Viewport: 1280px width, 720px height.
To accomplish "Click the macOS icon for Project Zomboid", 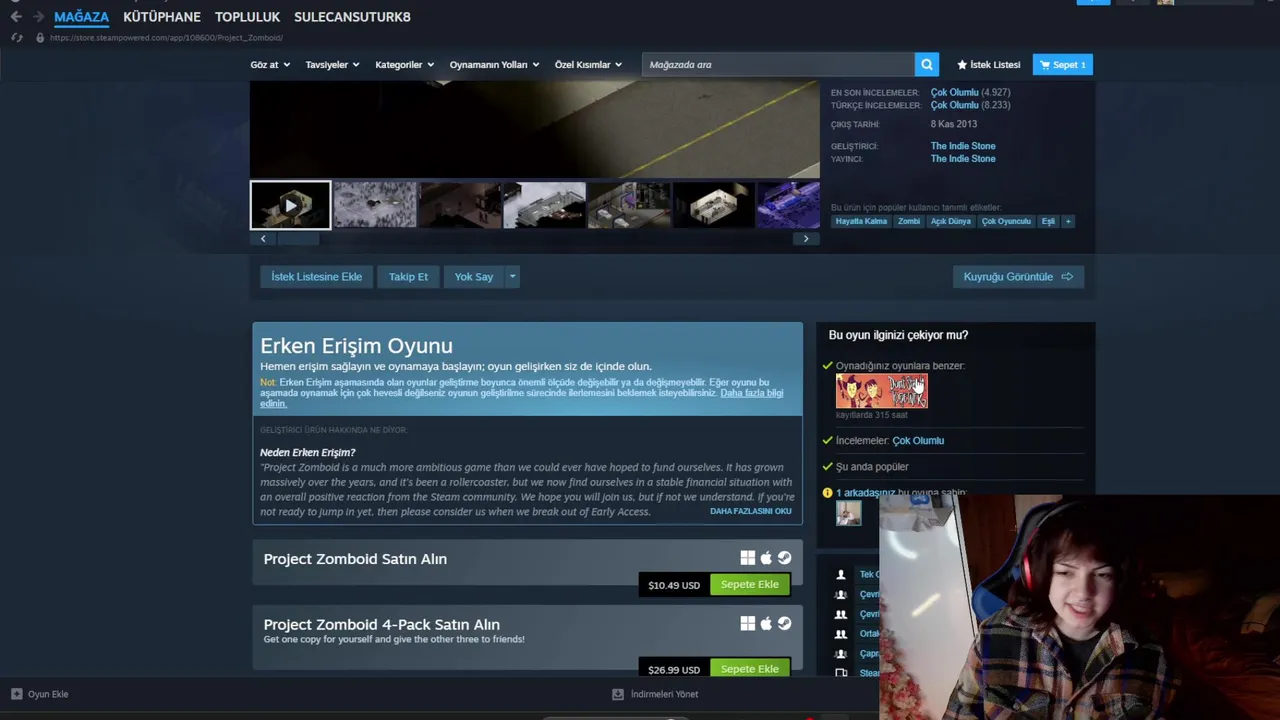I will 766,558.
